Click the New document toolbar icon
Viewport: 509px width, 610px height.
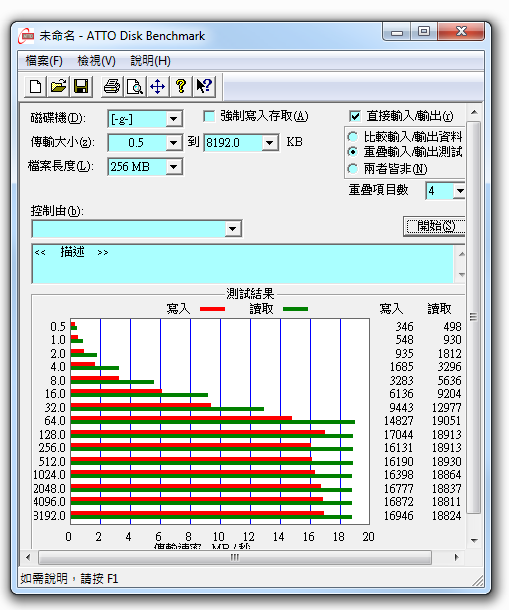35,86
